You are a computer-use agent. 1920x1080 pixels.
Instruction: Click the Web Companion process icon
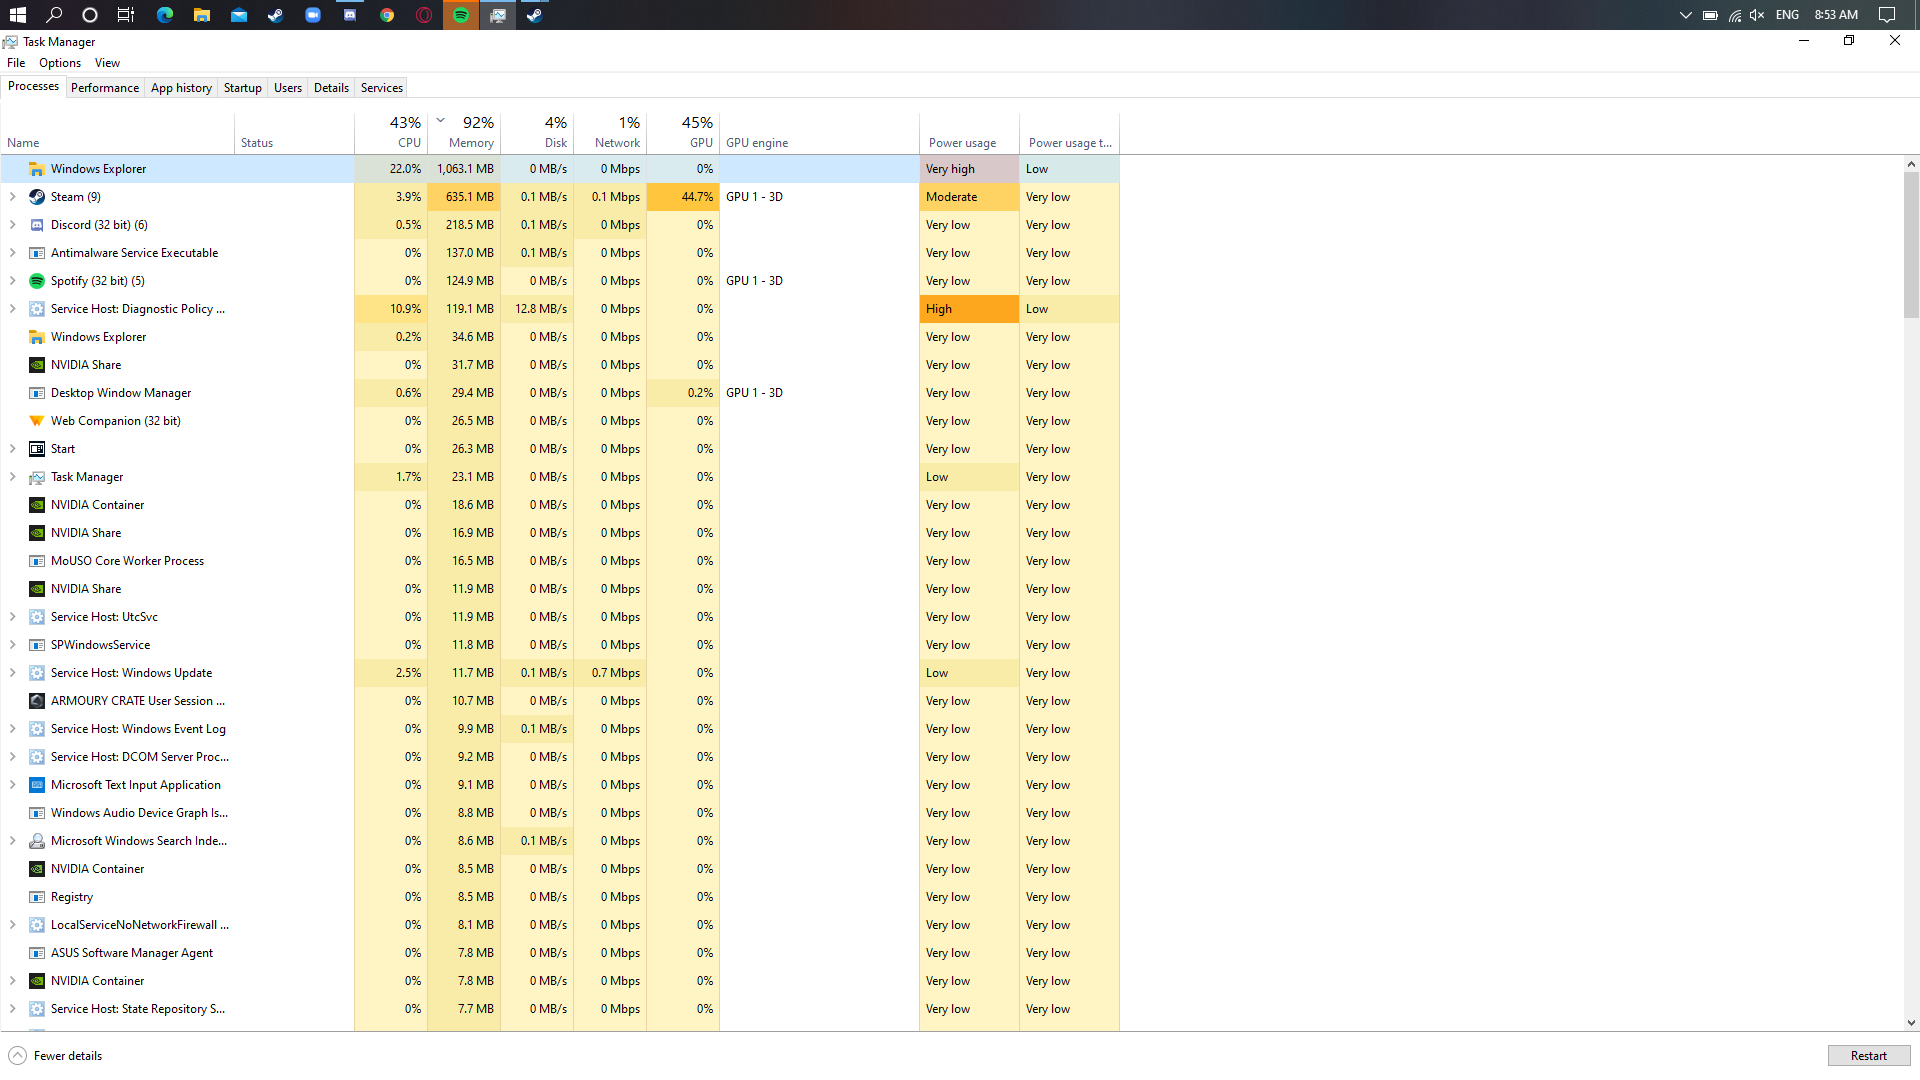tap(37, 421)
